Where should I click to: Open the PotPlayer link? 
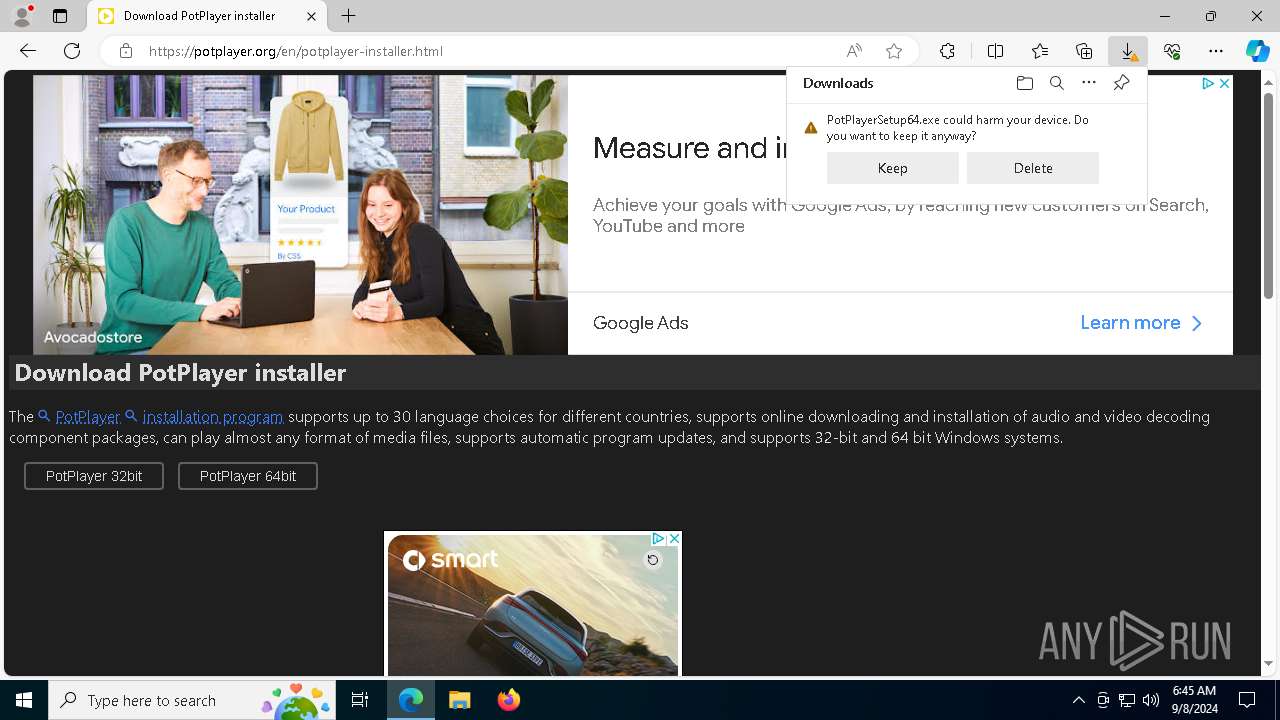tap(87, 416)
